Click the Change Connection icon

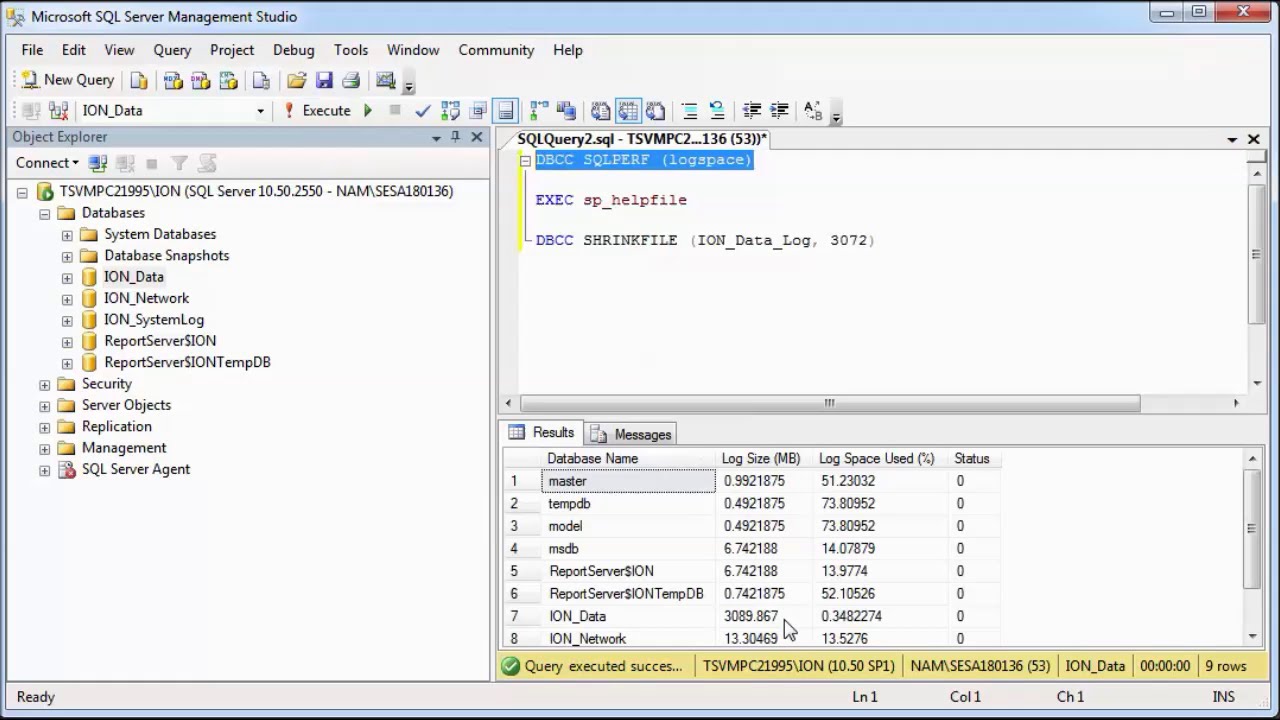pos(59,111)
